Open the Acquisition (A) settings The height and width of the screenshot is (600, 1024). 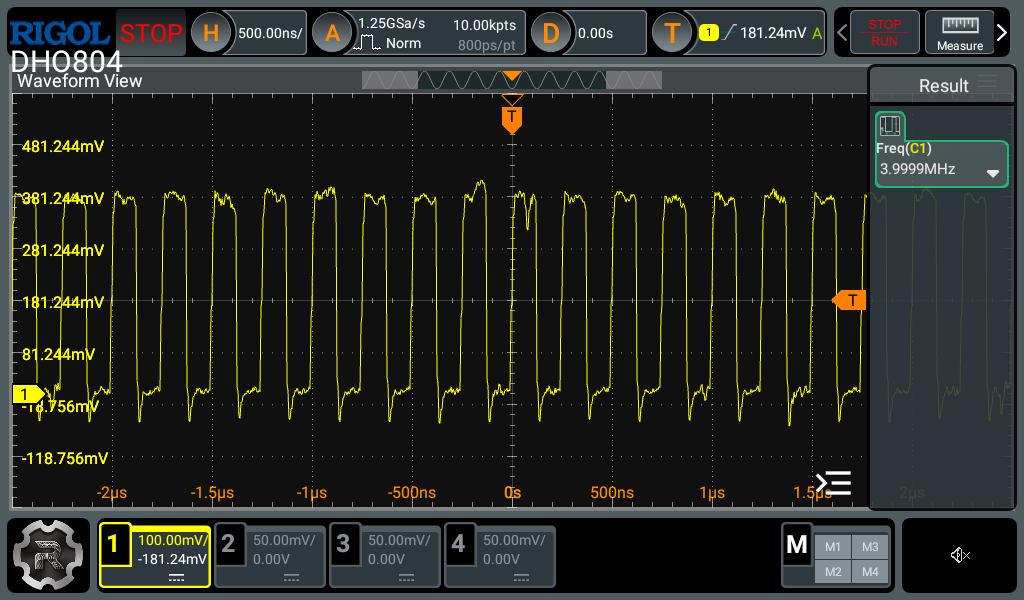click(x=332, y=33)
